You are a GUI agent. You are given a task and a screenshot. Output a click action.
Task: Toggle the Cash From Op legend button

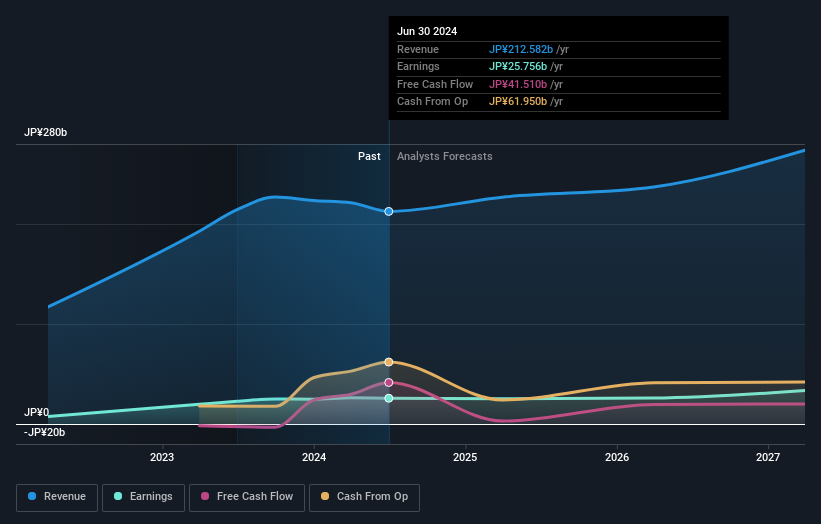(364, 497)
